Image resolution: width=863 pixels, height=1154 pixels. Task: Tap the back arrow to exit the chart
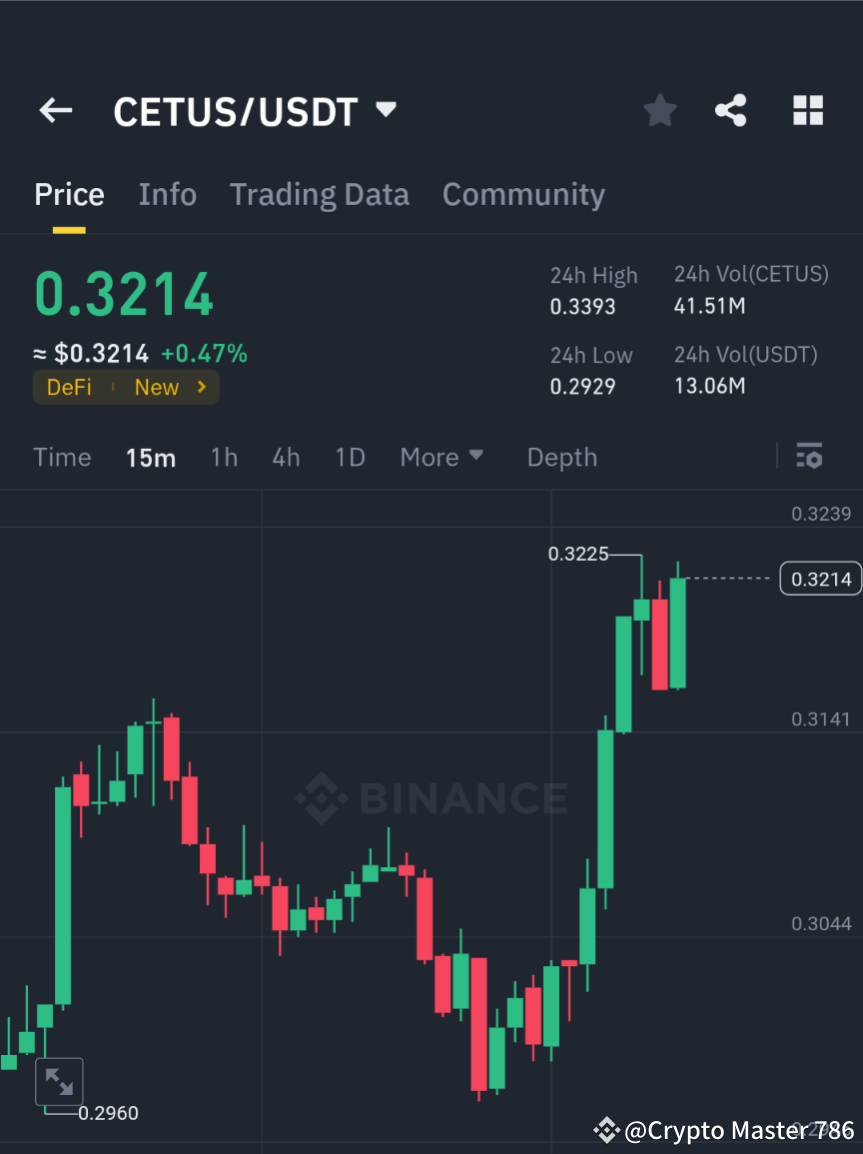coord(55,110)
